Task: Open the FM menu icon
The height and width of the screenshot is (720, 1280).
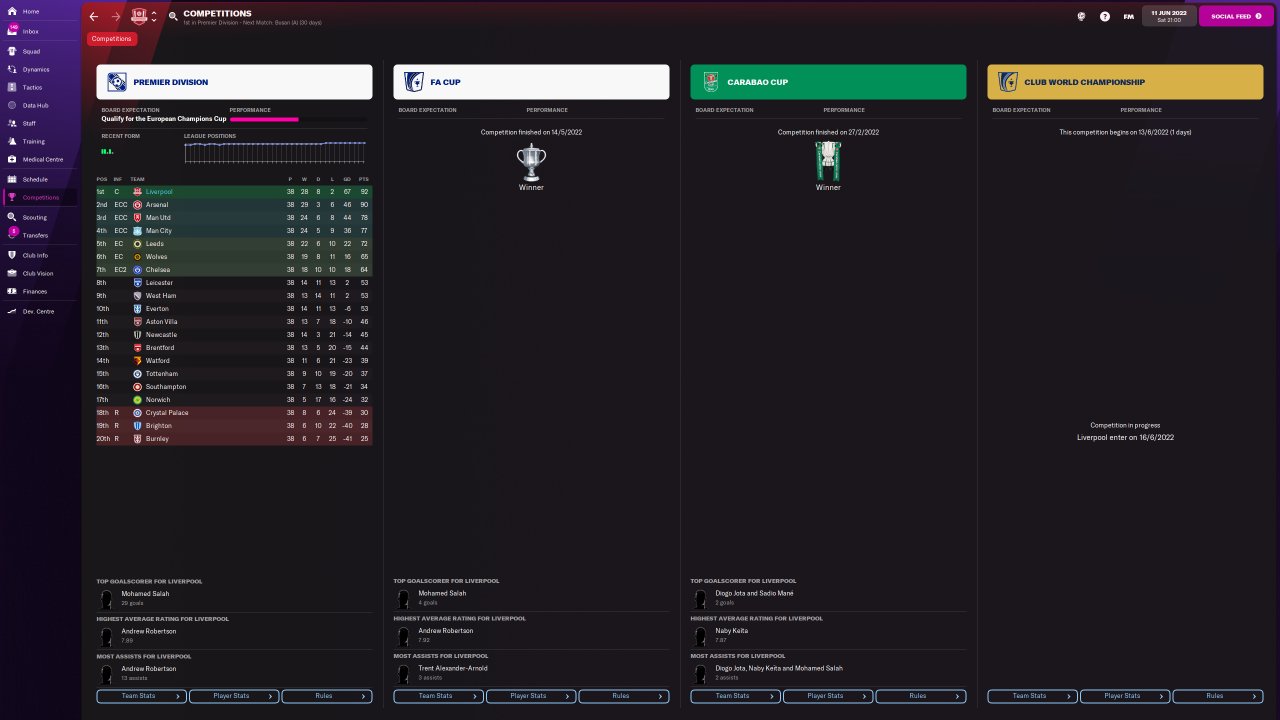Action: [1128, 16]
